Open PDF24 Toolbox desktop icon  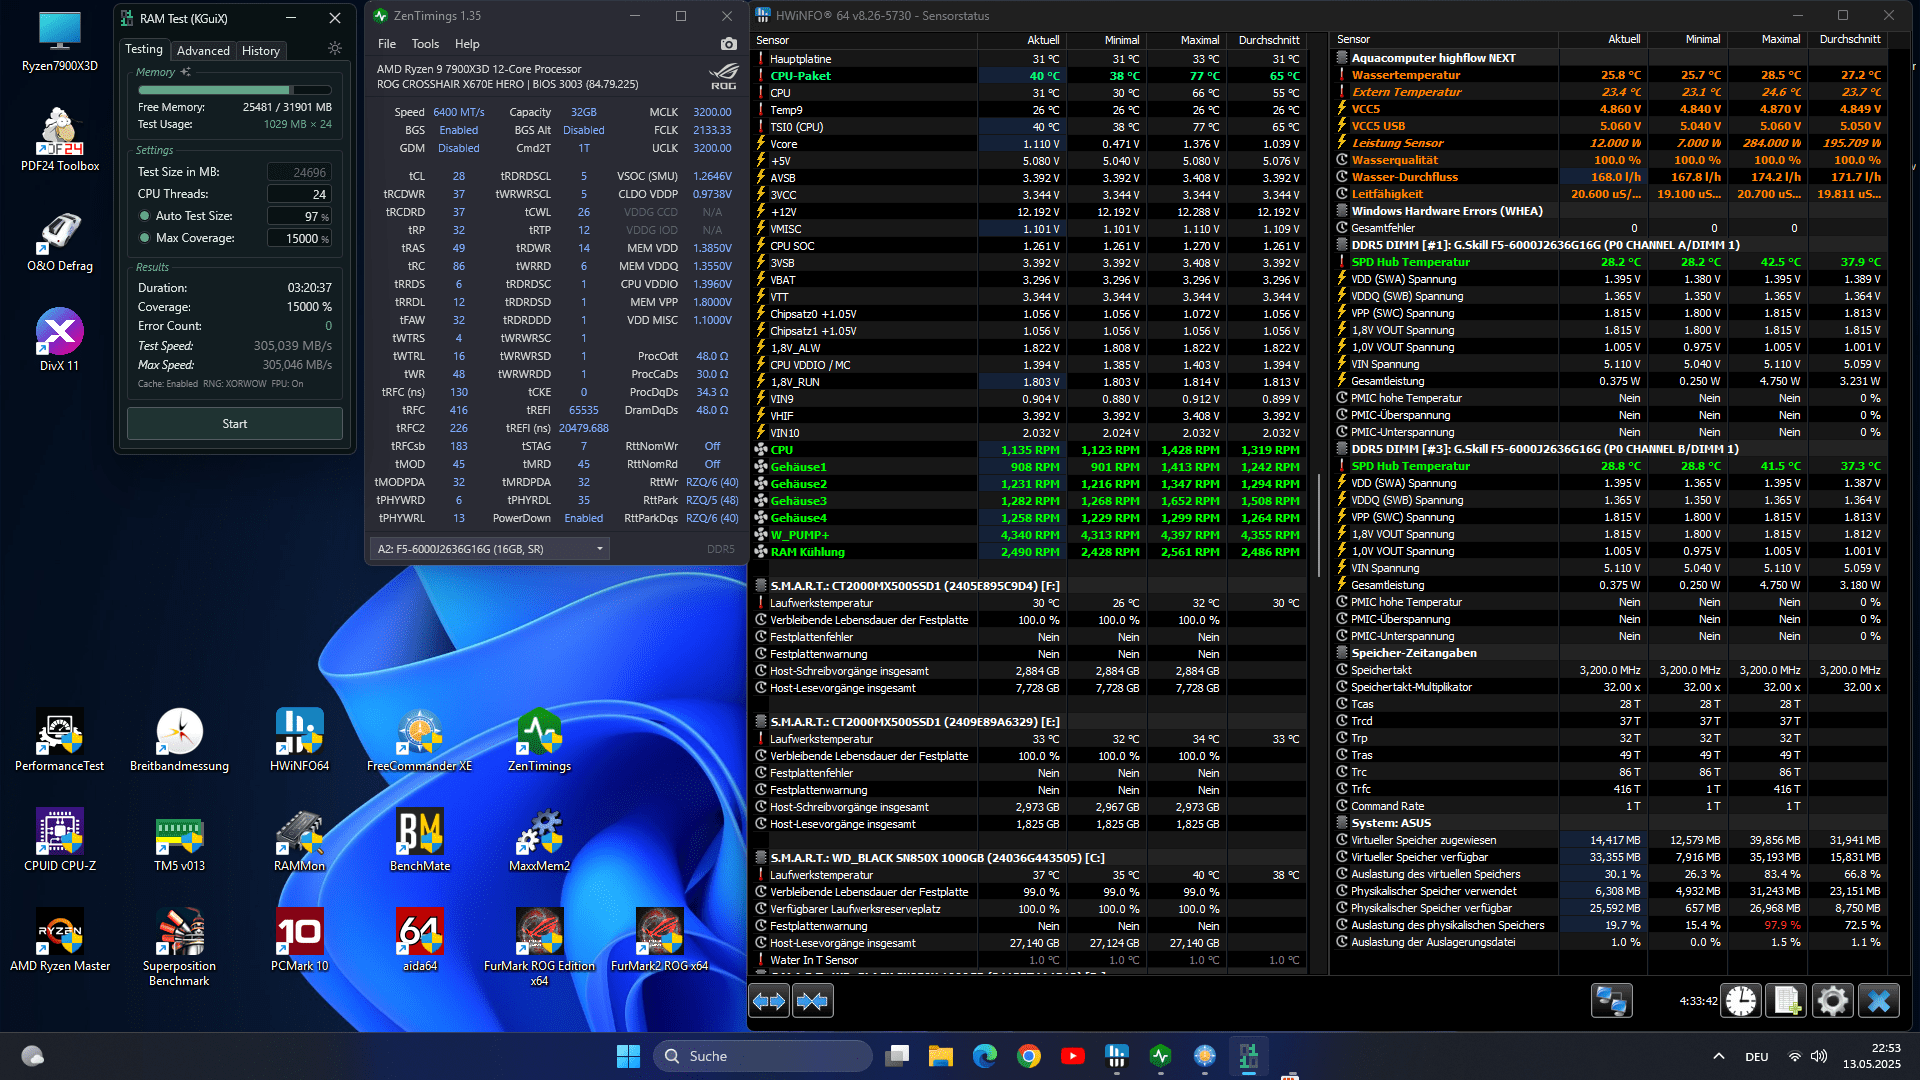pyautogui.click(x=60, y=140)
